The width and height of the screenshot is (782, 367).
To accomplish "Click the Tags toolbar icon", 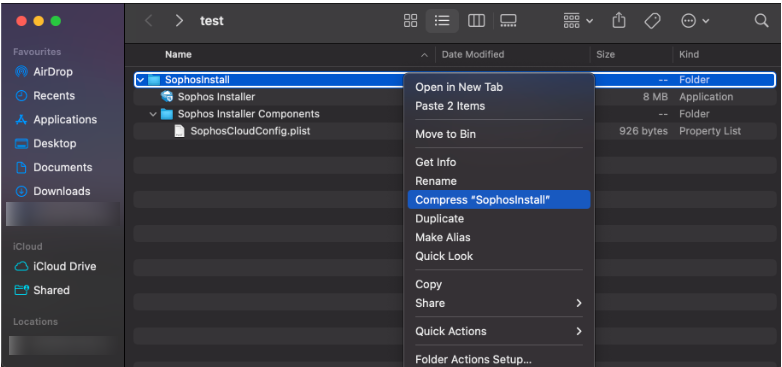I will 652,20.
